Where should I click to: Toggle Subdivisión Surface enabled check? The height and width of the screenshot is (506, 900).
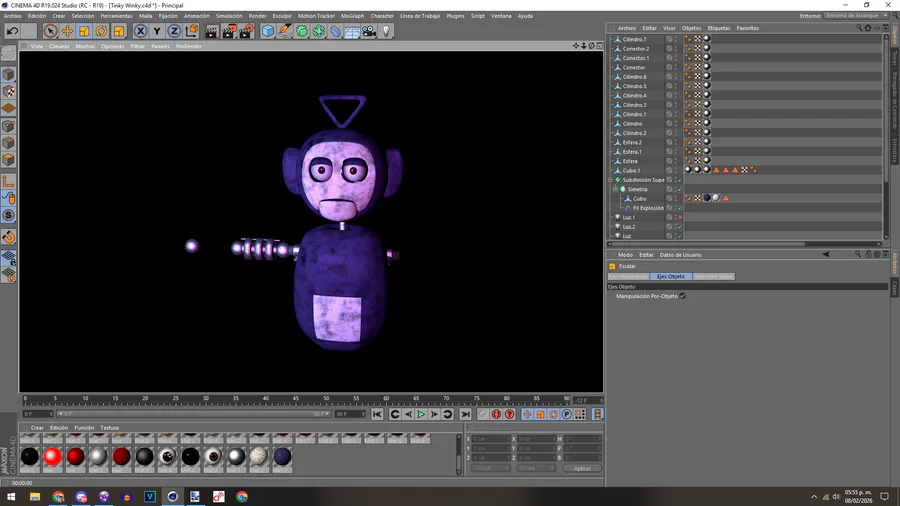tap(680, 180)
